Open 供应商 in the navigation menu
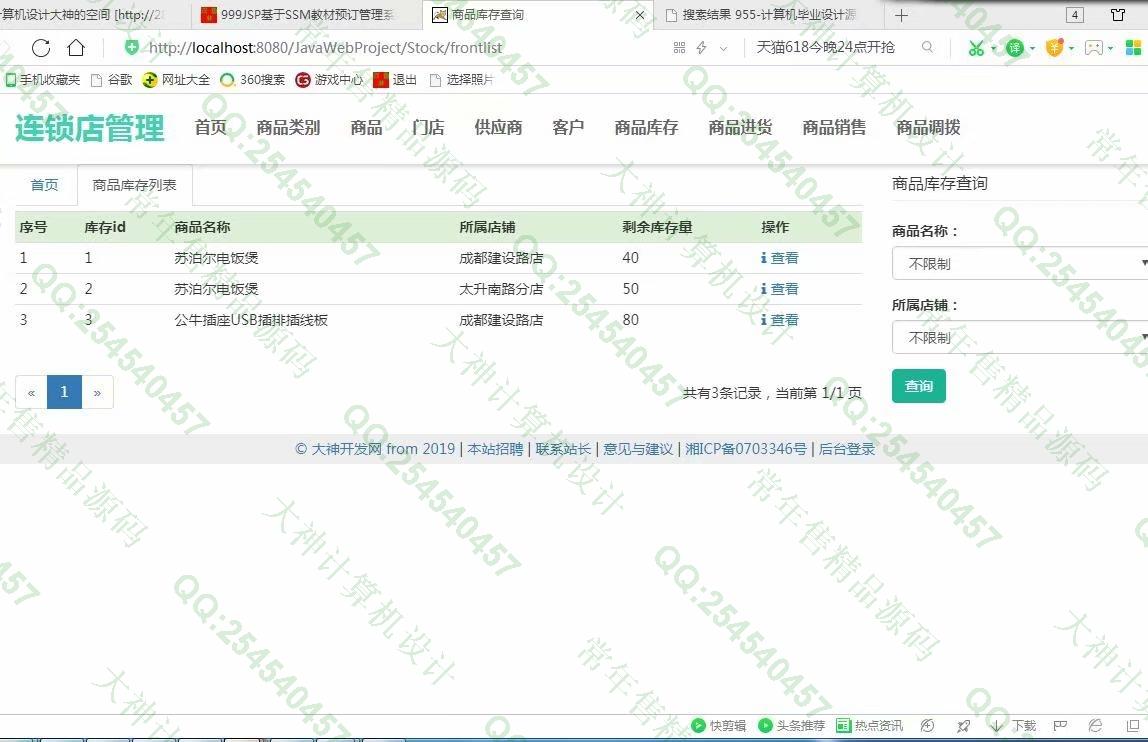The image size is (1148, 742). click(498, 127)
